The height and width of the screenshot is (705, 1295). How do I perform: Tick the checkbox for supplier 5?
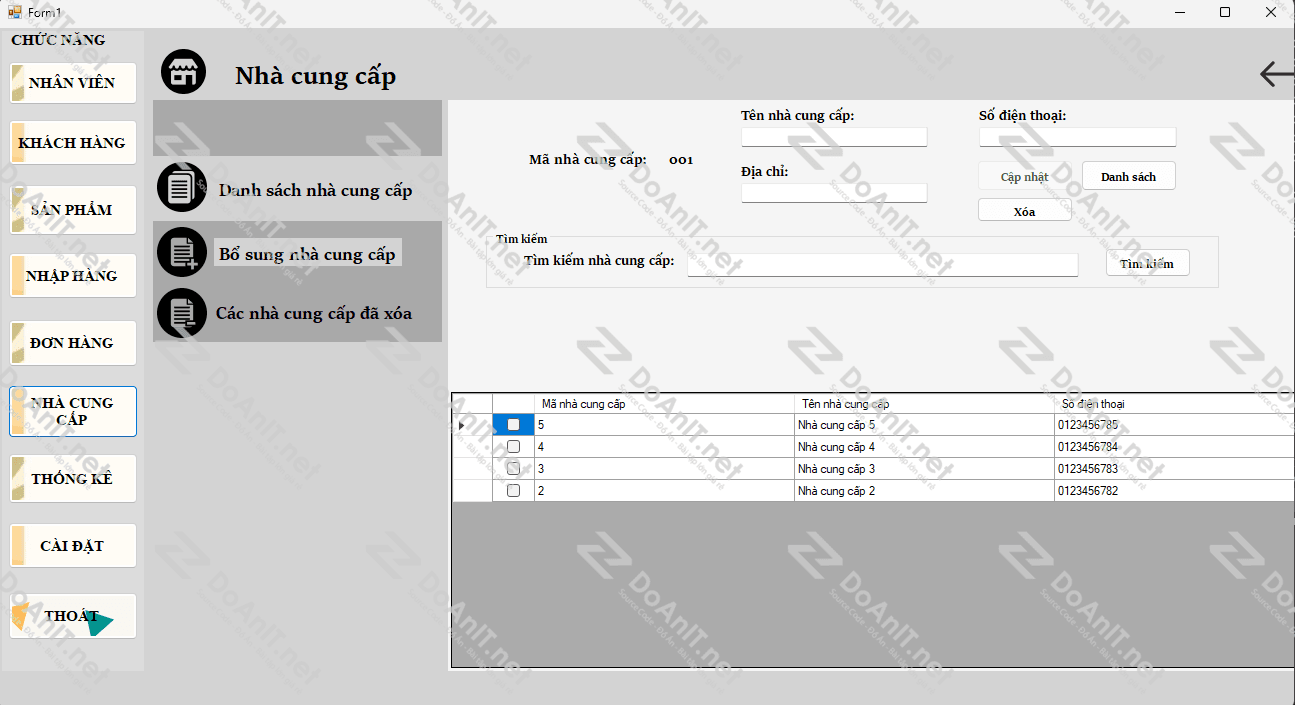(513, 425)
